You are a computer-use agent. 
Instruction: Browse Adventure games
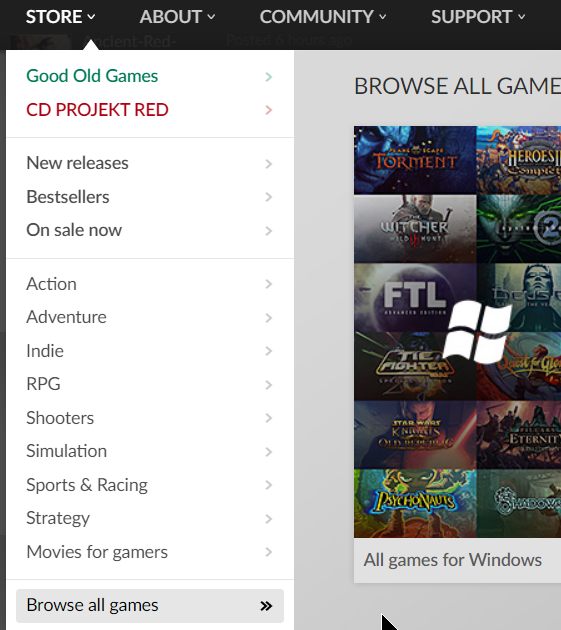coord(150,317)
